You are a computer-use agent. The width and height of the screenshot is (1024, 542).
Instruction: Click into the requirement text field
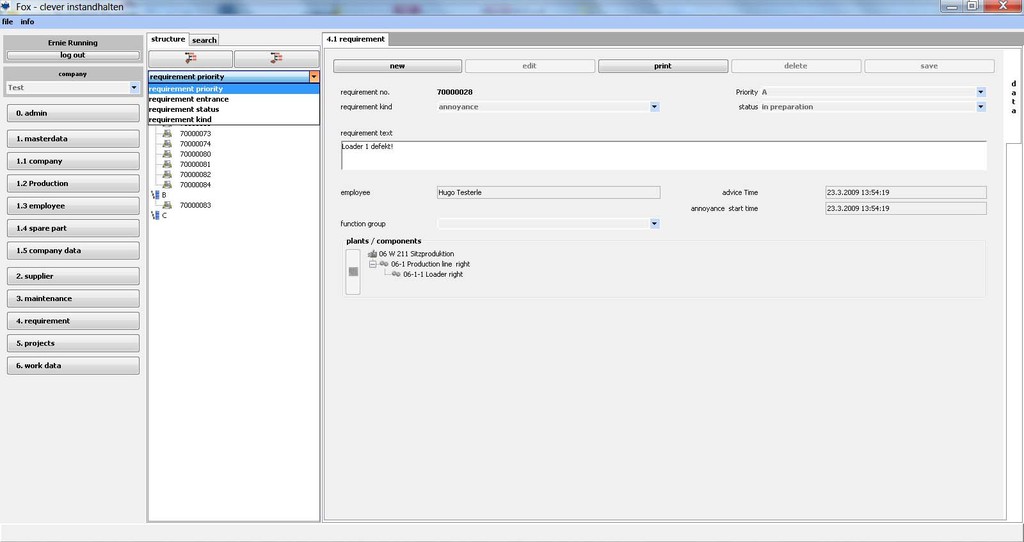[x=662, y=155]
